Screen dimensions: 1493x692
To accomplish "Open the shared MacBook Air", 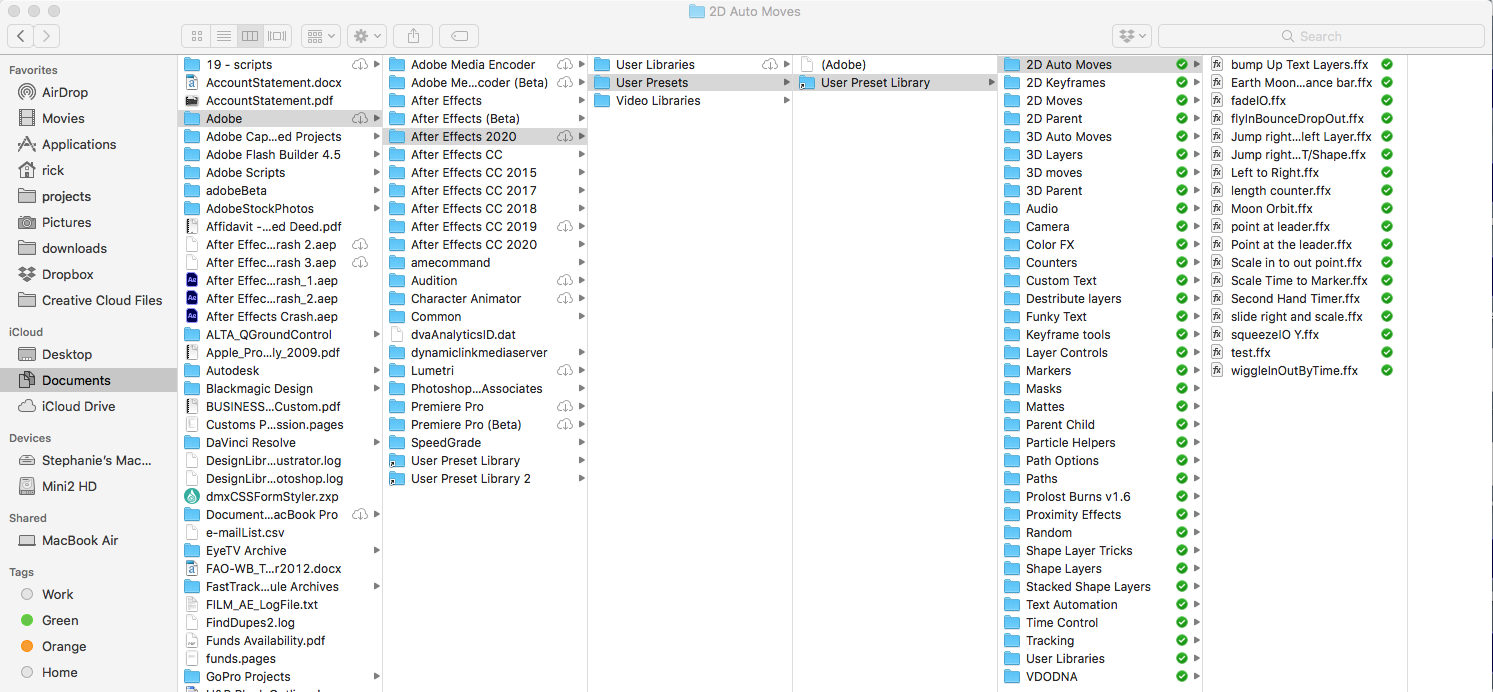I will pyautogui.click(x=80, y=540).
